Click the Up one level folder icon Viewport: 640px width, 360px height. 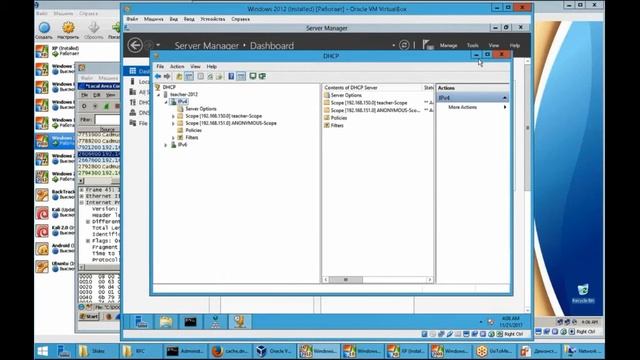(179, 76)
